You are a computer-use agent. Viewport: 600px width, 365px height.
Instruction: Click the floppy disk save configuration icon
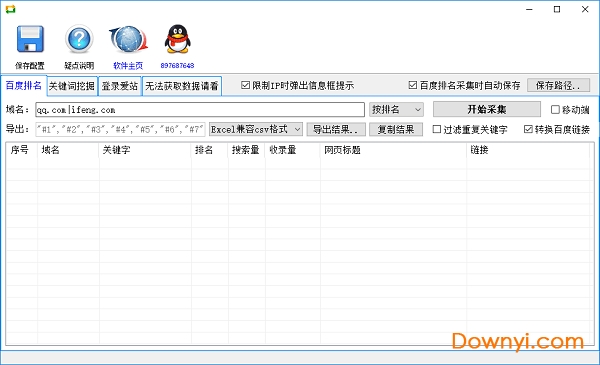pyautogui.click(x=30, y=39)
